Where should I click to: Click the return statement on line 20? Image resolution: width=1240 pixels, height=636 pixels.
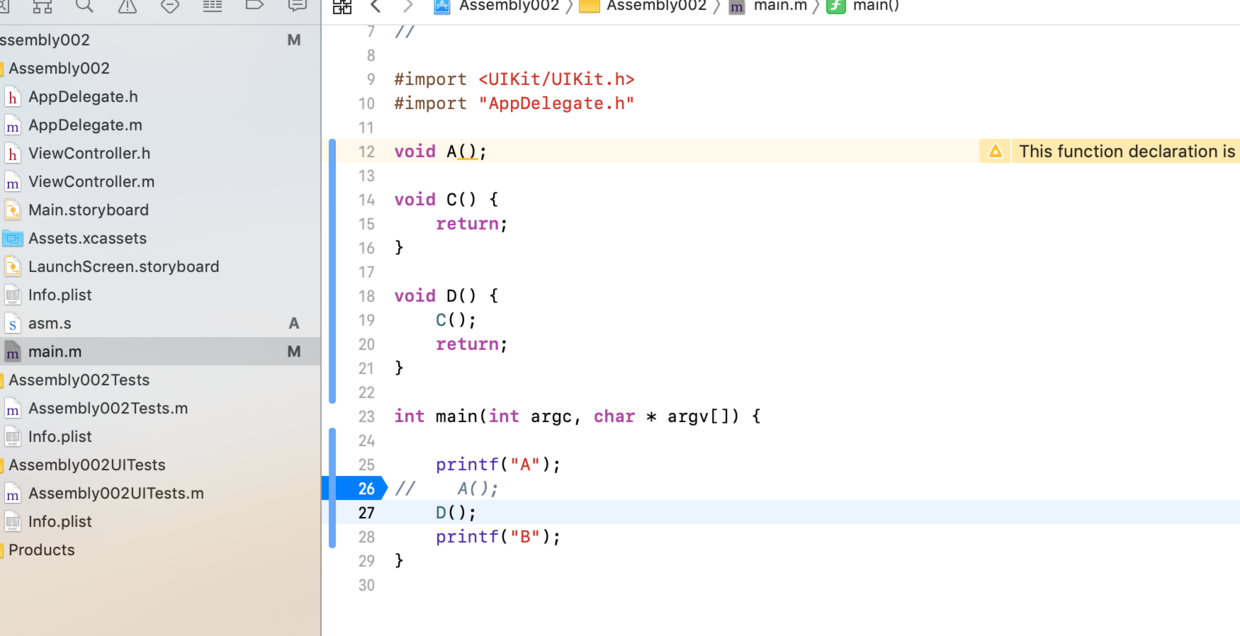tap(472, 344)
